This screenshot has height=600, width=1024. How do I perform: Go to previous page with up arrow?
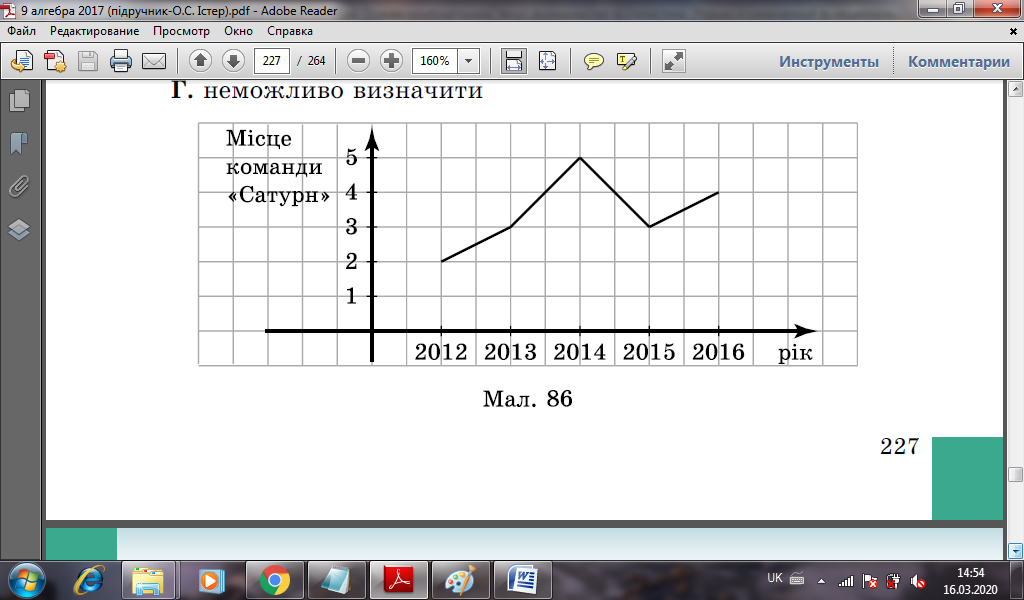tap(200, 61)
